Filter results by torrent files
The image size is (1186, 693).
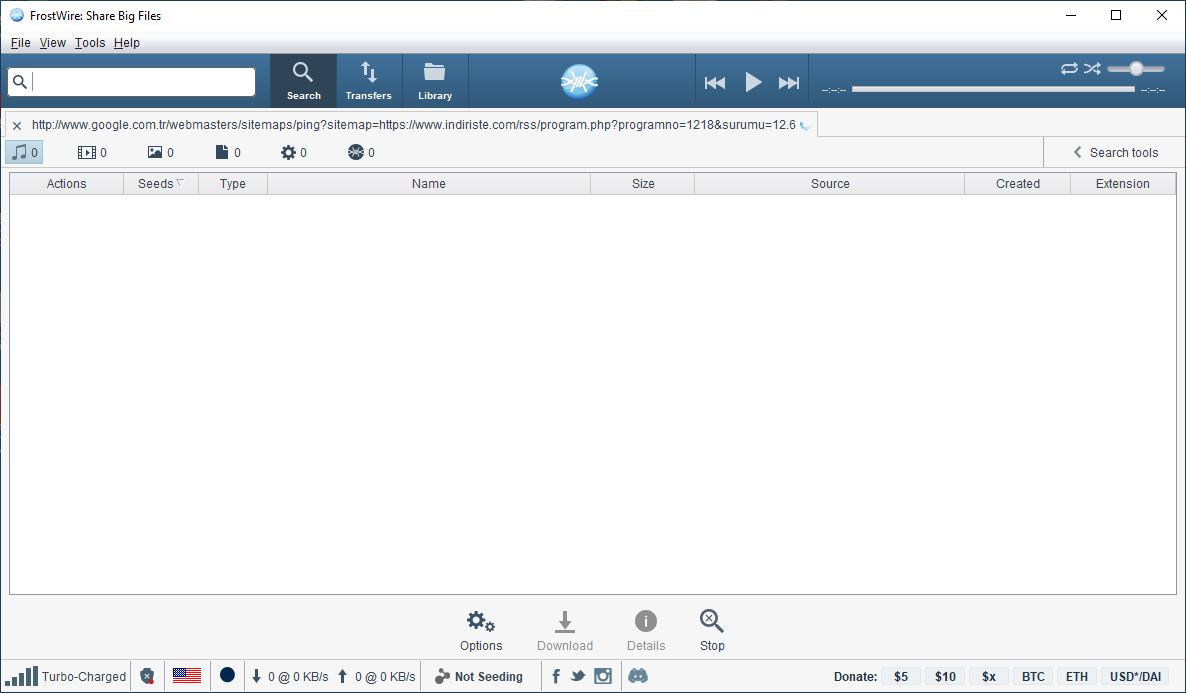click(x=361, y=152)
